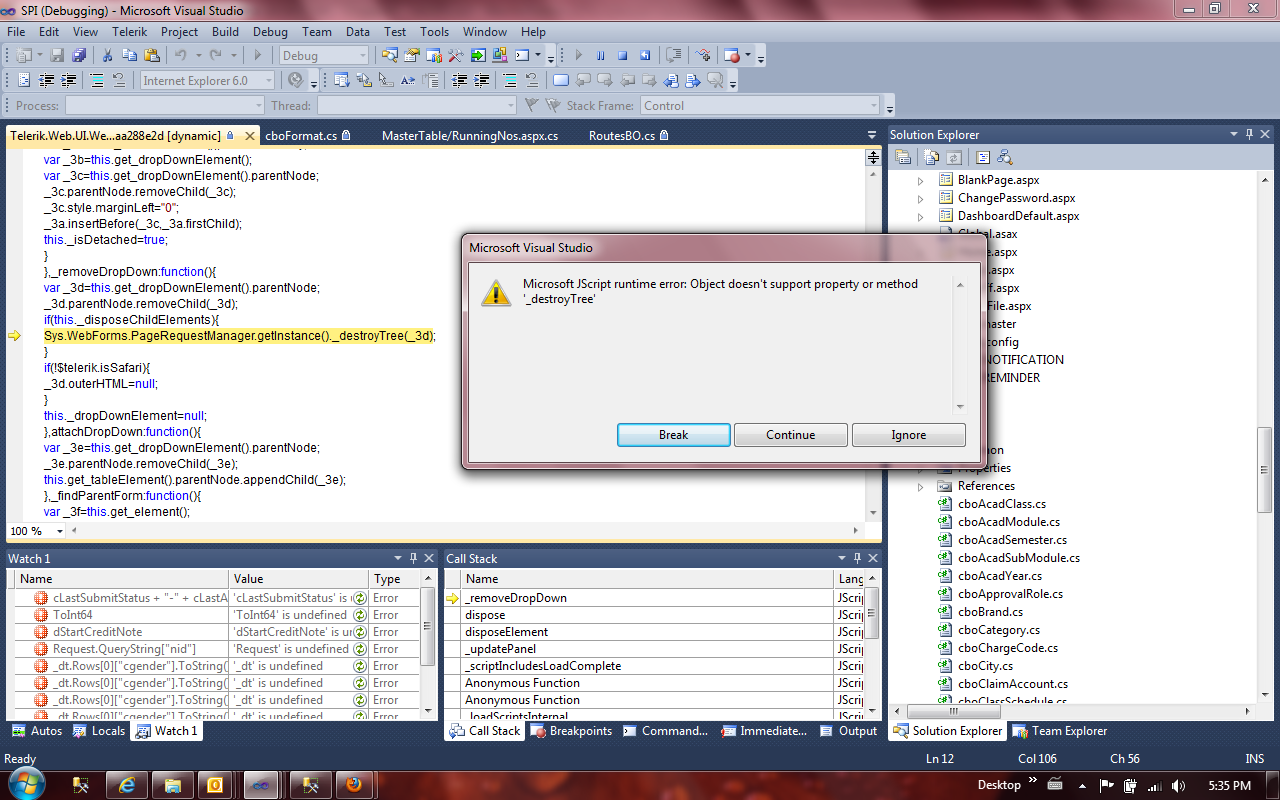
Task: Open the Thread dropdown
Action: (417, 105)
